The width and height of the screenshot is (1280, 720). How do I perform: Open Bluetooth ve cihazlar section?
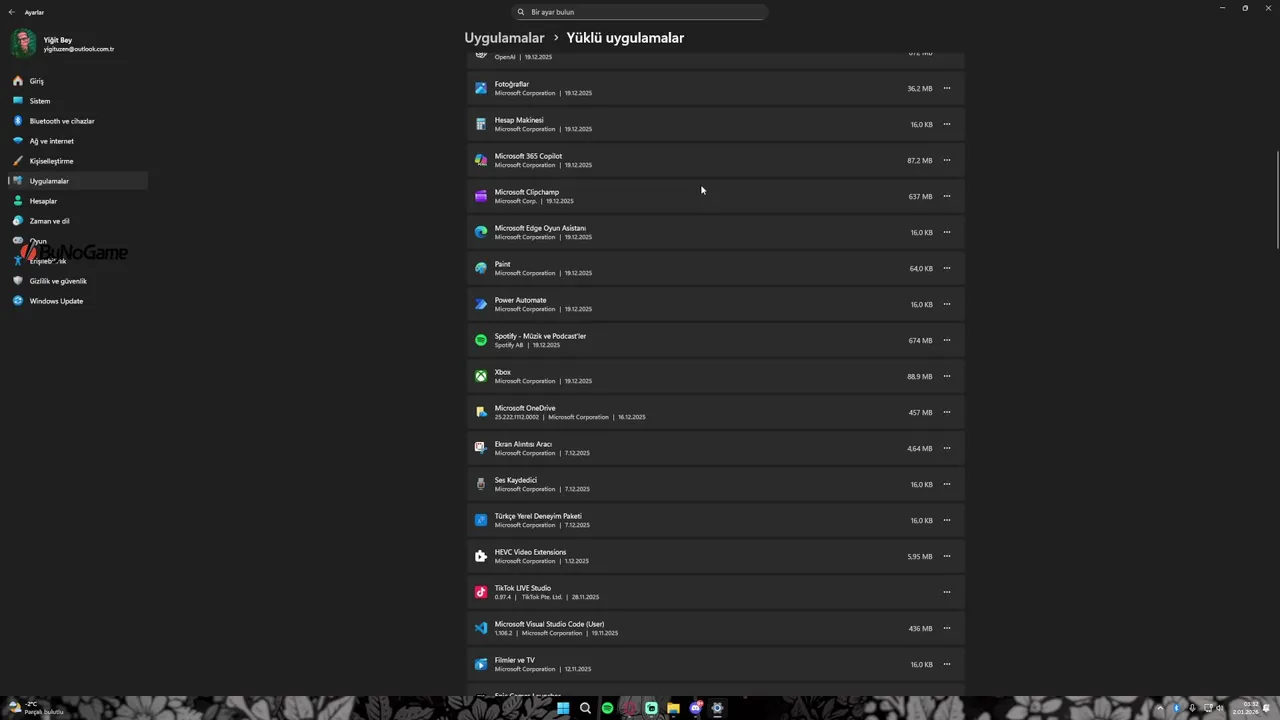[x=62, y=121]
